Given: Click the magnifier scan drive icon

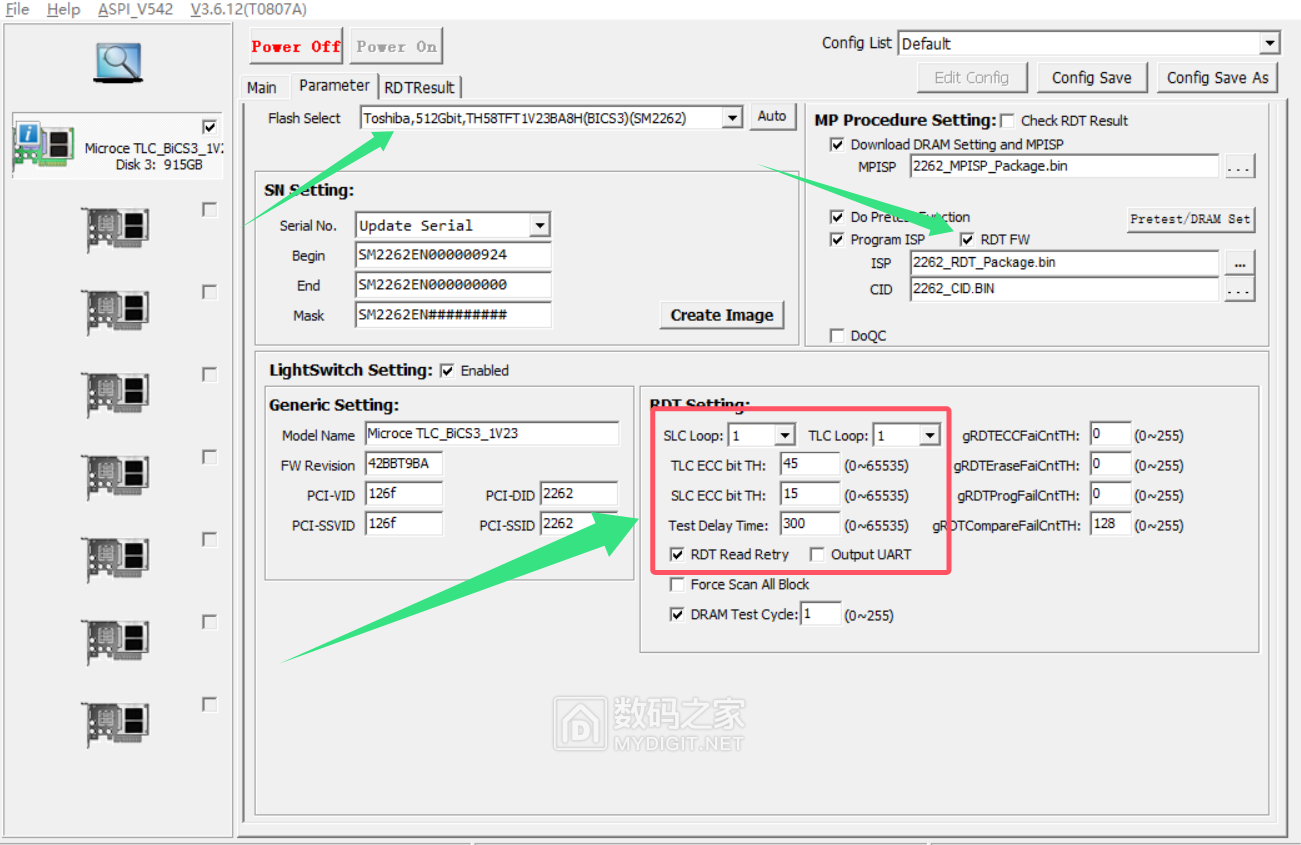Looking at the screenshot, I should pos(117,62).
